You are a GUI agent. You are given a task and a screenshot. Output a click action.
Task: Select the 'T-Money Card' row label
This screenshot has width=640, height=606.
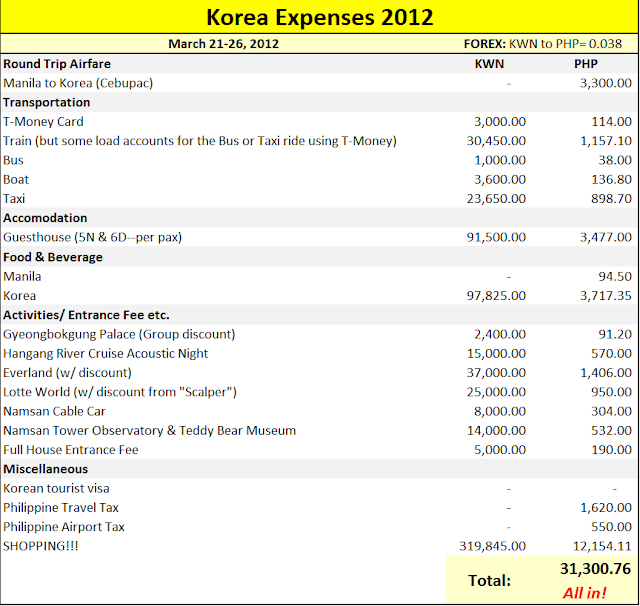(43, 122)
